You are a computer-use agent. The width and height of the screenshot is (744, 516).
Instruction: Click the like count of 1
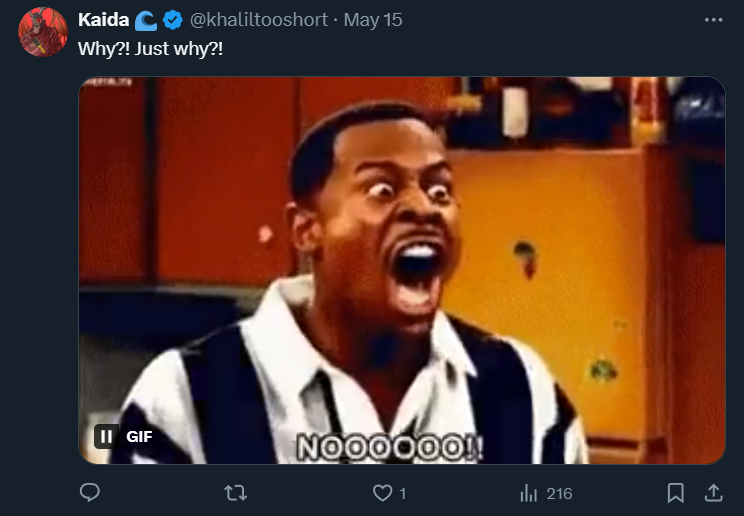click(403, 494)
